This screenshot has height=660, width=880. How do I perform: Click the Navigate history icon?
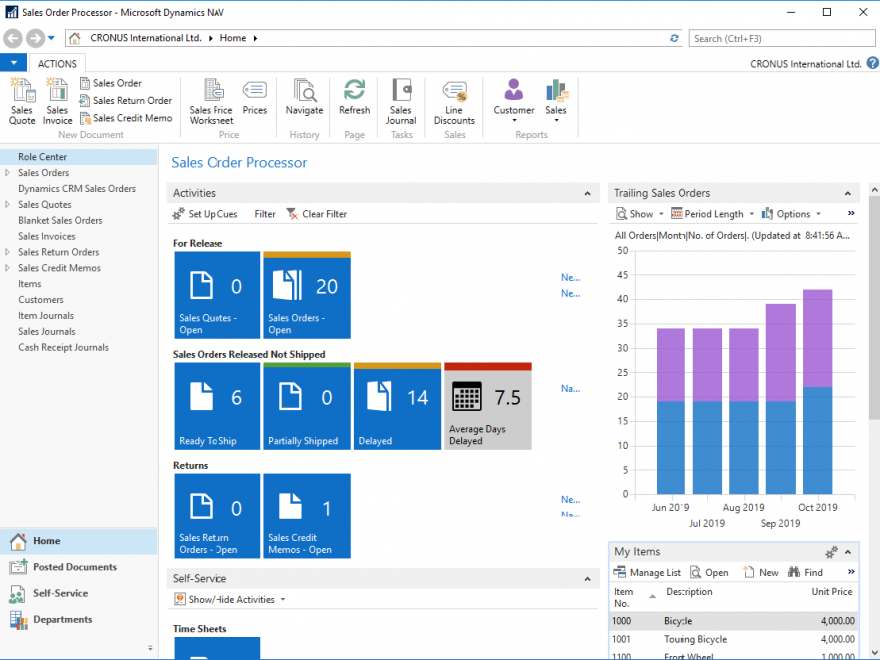[x=304, y=97]
